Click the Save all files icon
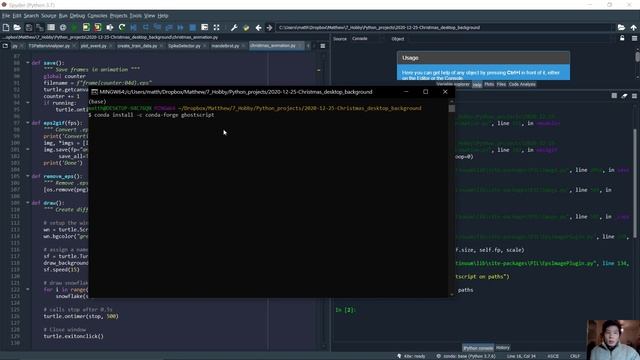This screenshot has width=640, height=360. coord(40,27)
